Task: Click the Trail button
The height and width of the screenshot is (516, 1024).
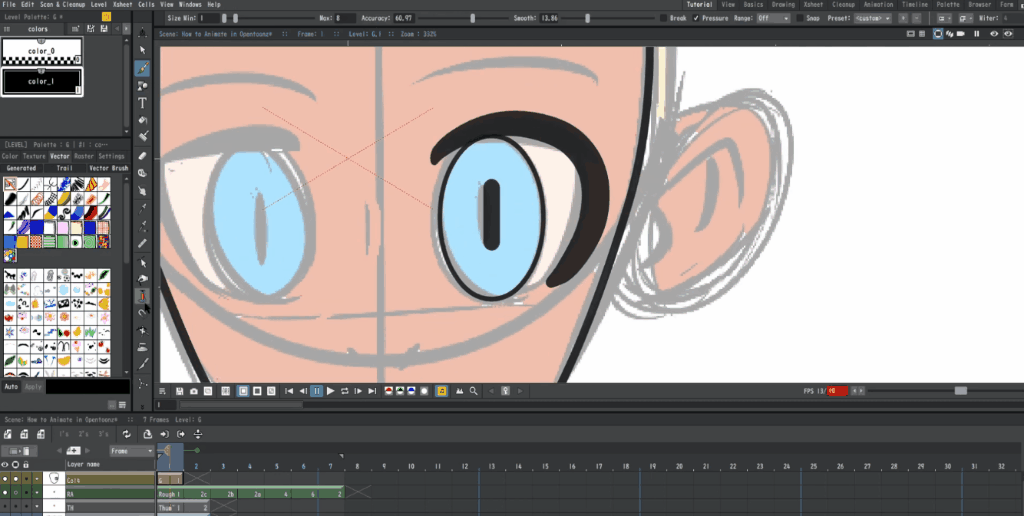Action: 64,168
